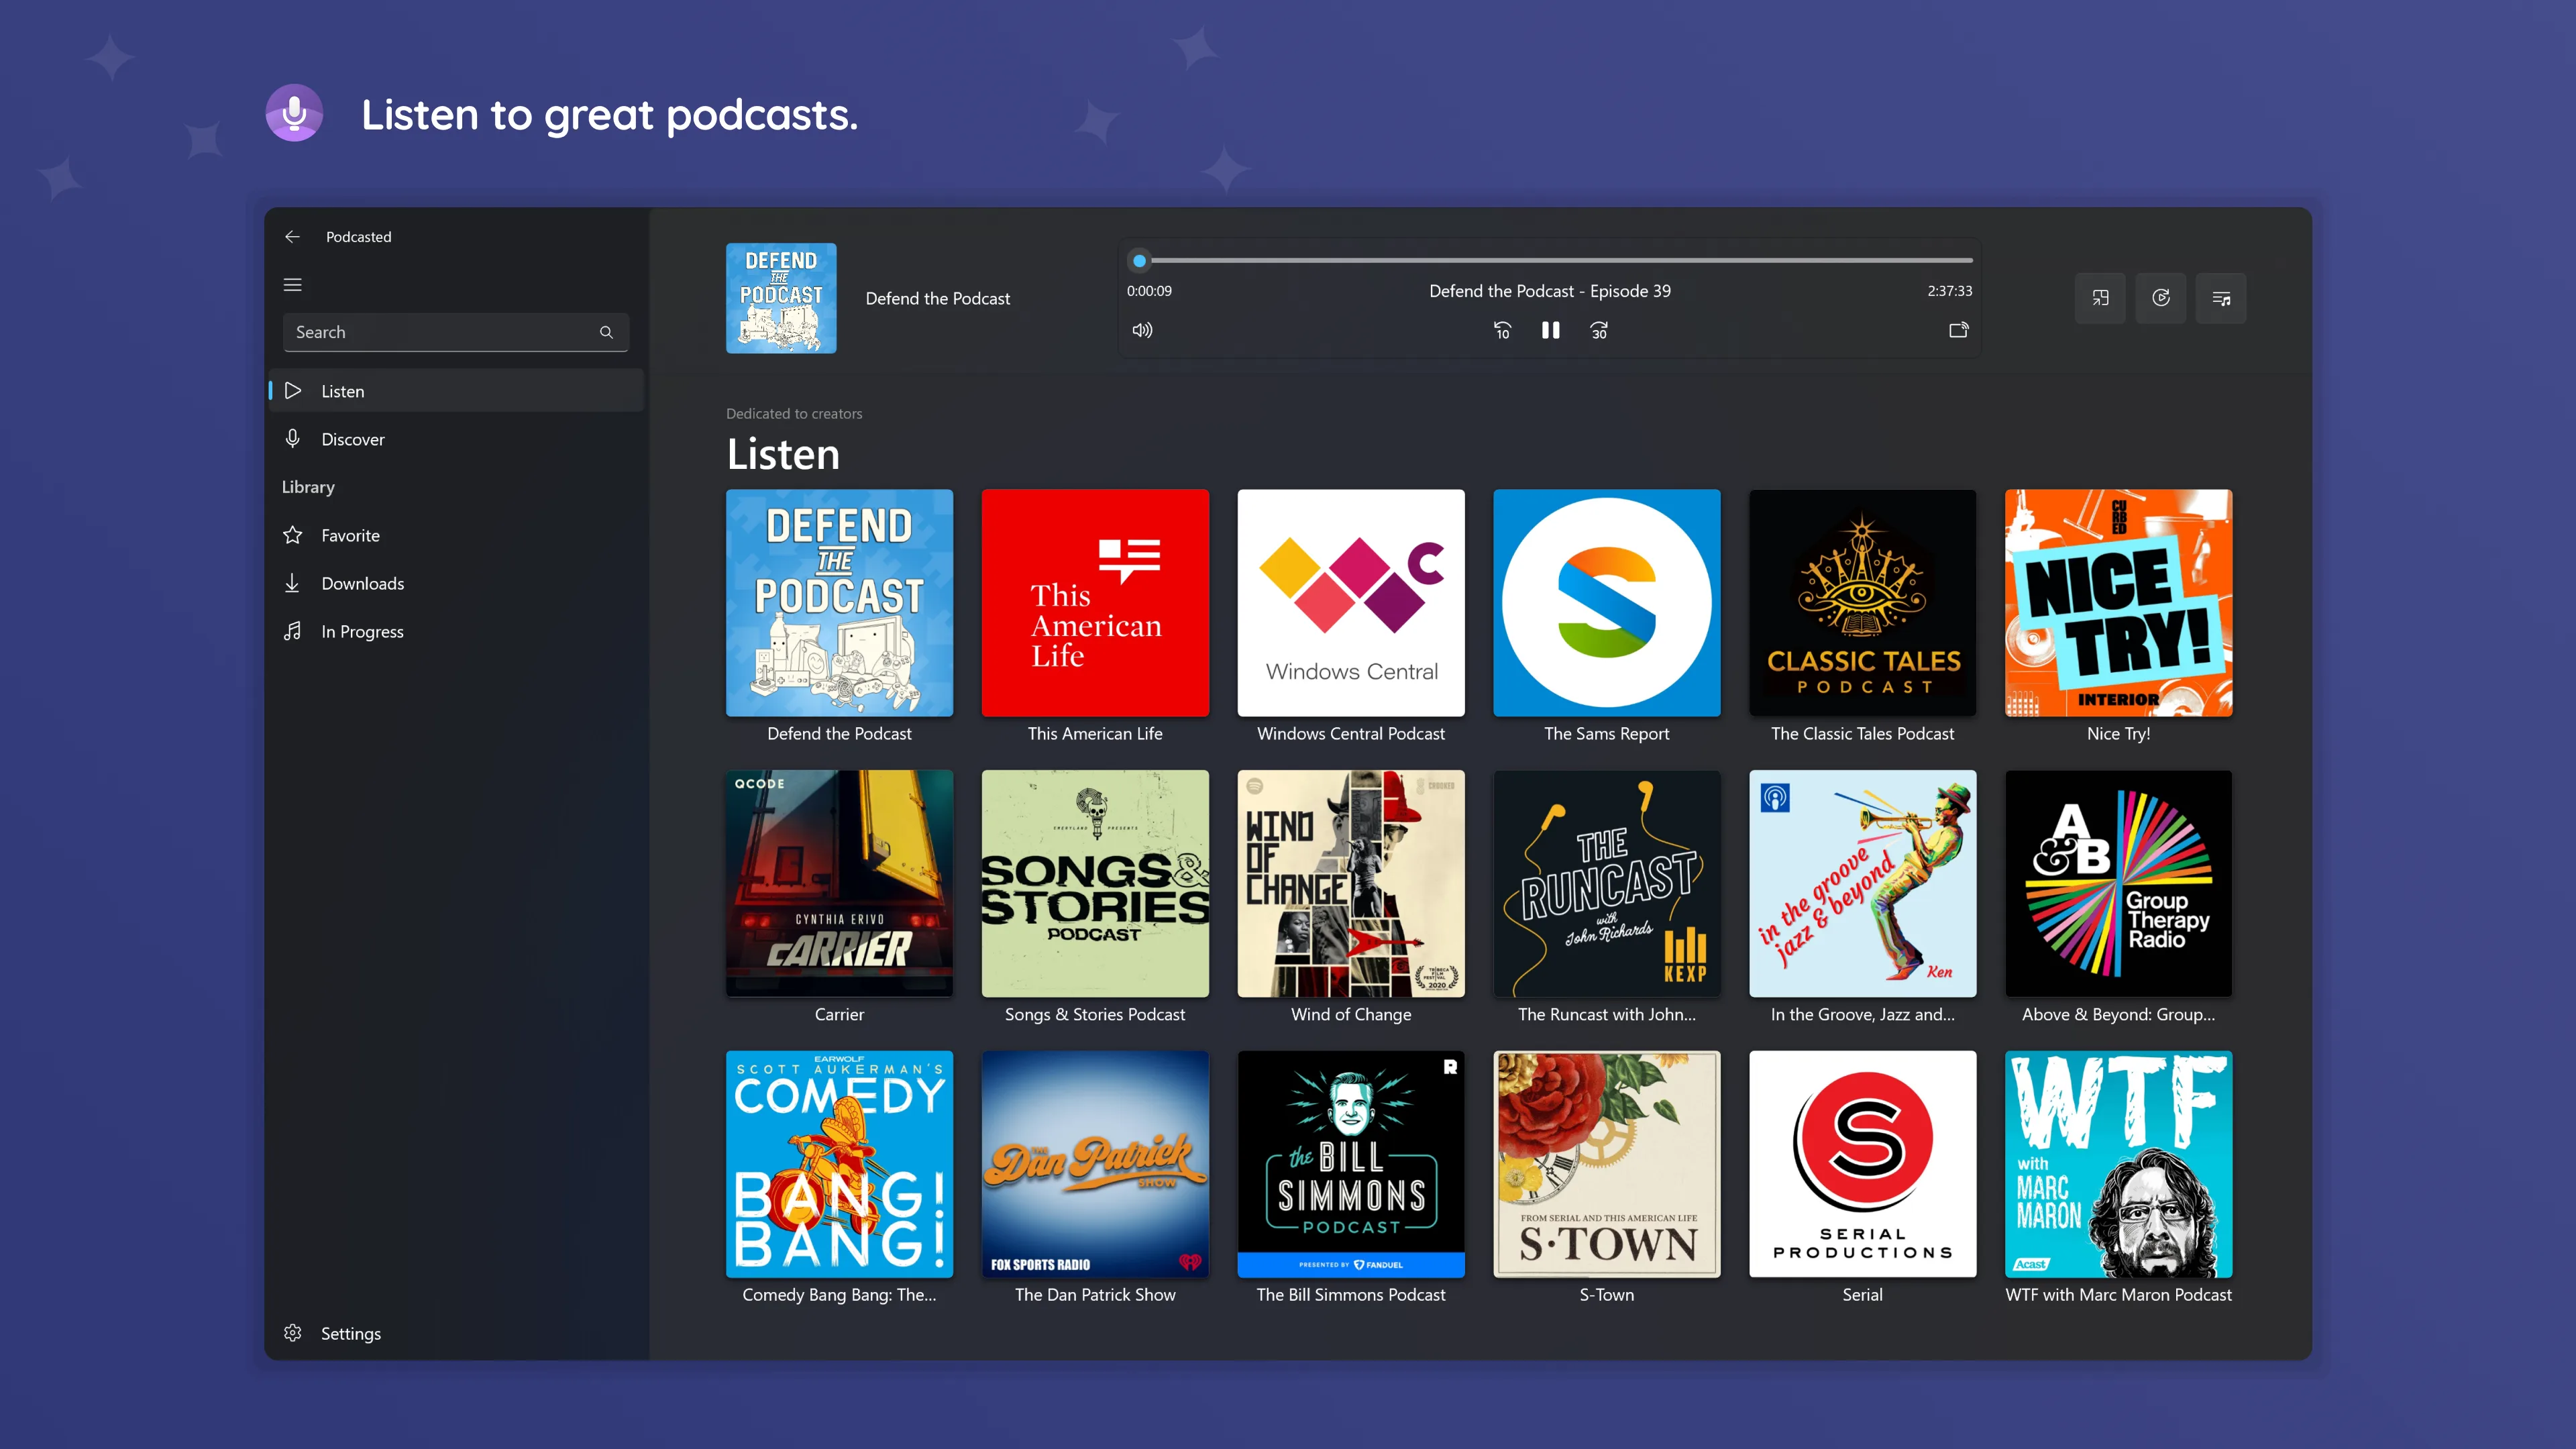Skip back 10 seconds
Image resolution: width=2576 pixels, height=1449 pixels.
[1502, 330]
